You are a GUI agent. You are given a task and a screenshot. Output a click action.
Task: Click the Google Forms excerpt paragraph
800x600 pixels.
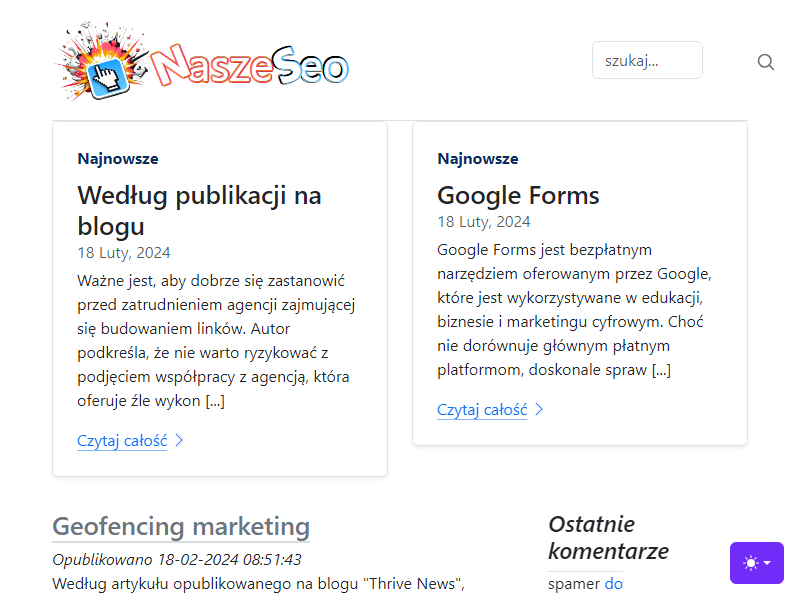[574, 310]
